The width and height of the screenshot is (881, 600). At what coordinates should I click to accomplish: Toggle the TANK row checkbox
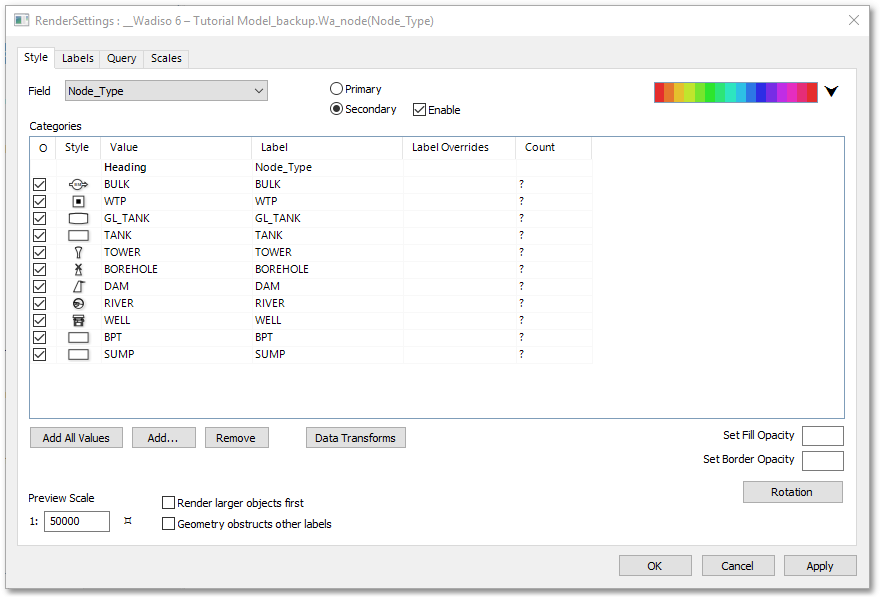tap(39, 235)
